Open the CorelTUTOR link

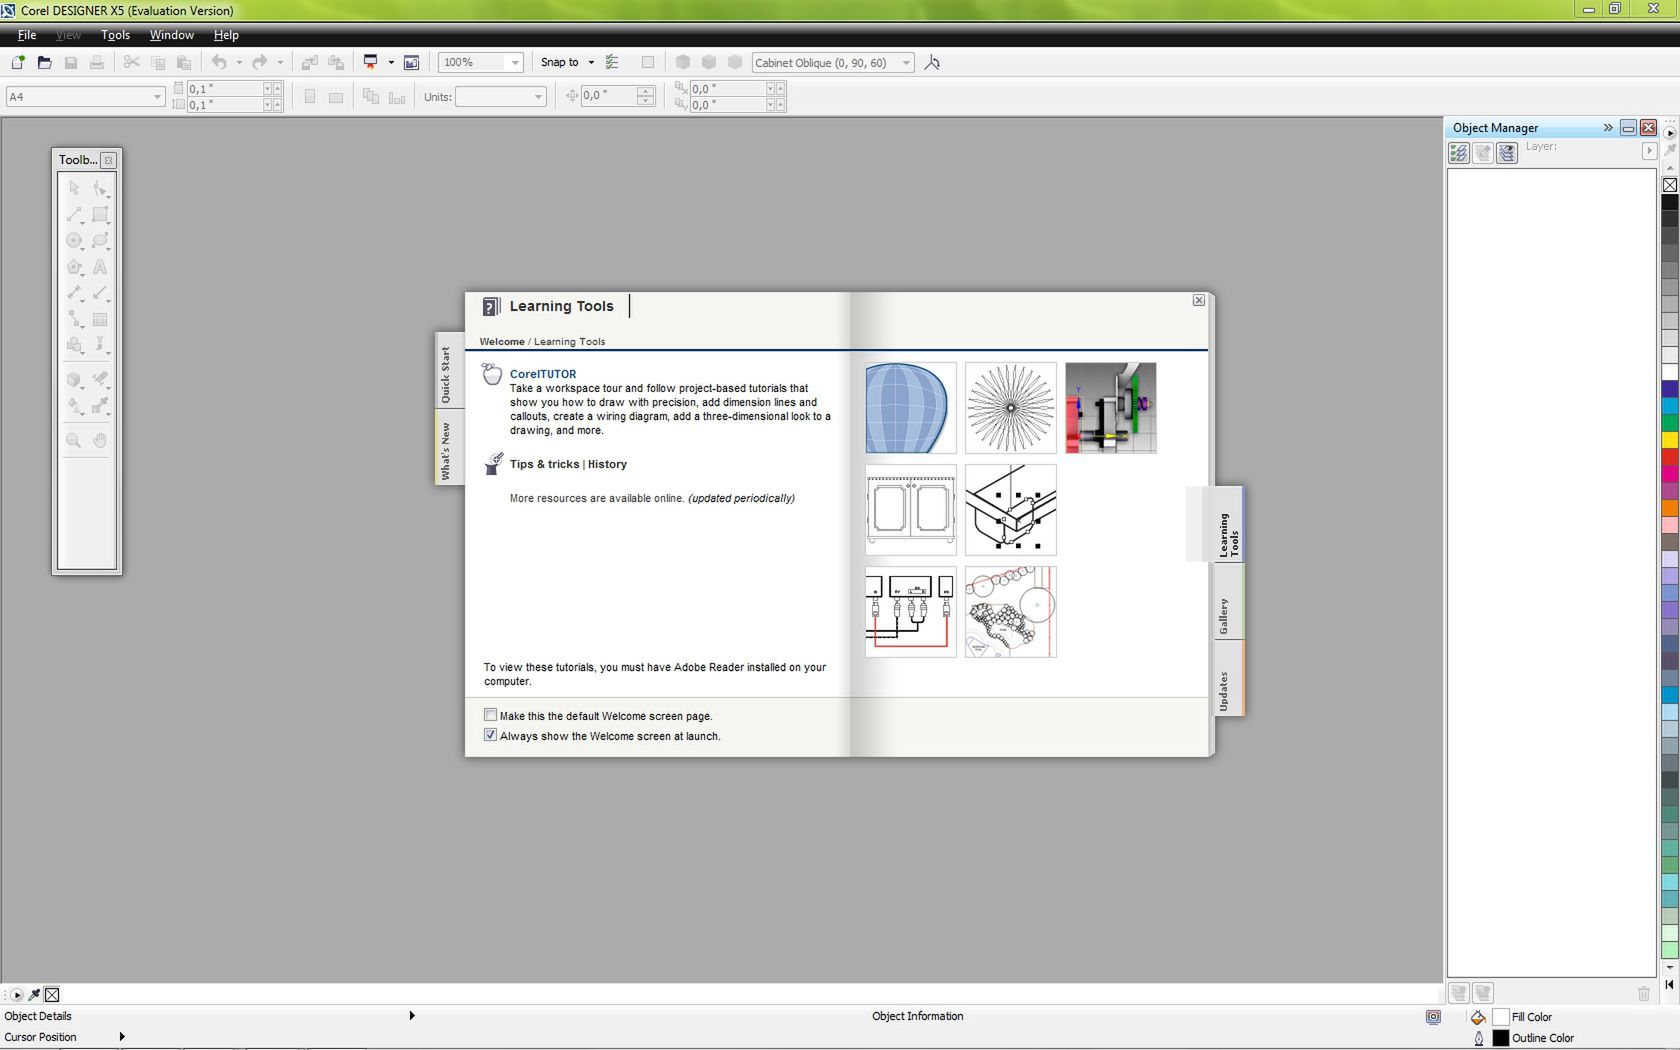point(543,374)
